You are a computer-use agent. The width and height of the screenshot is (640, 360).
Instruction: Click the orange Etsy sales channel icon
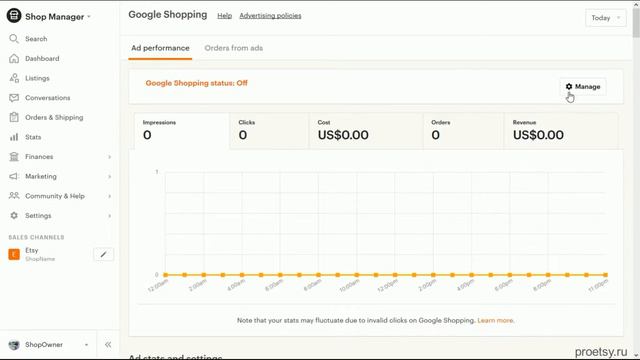pos(14,254)
